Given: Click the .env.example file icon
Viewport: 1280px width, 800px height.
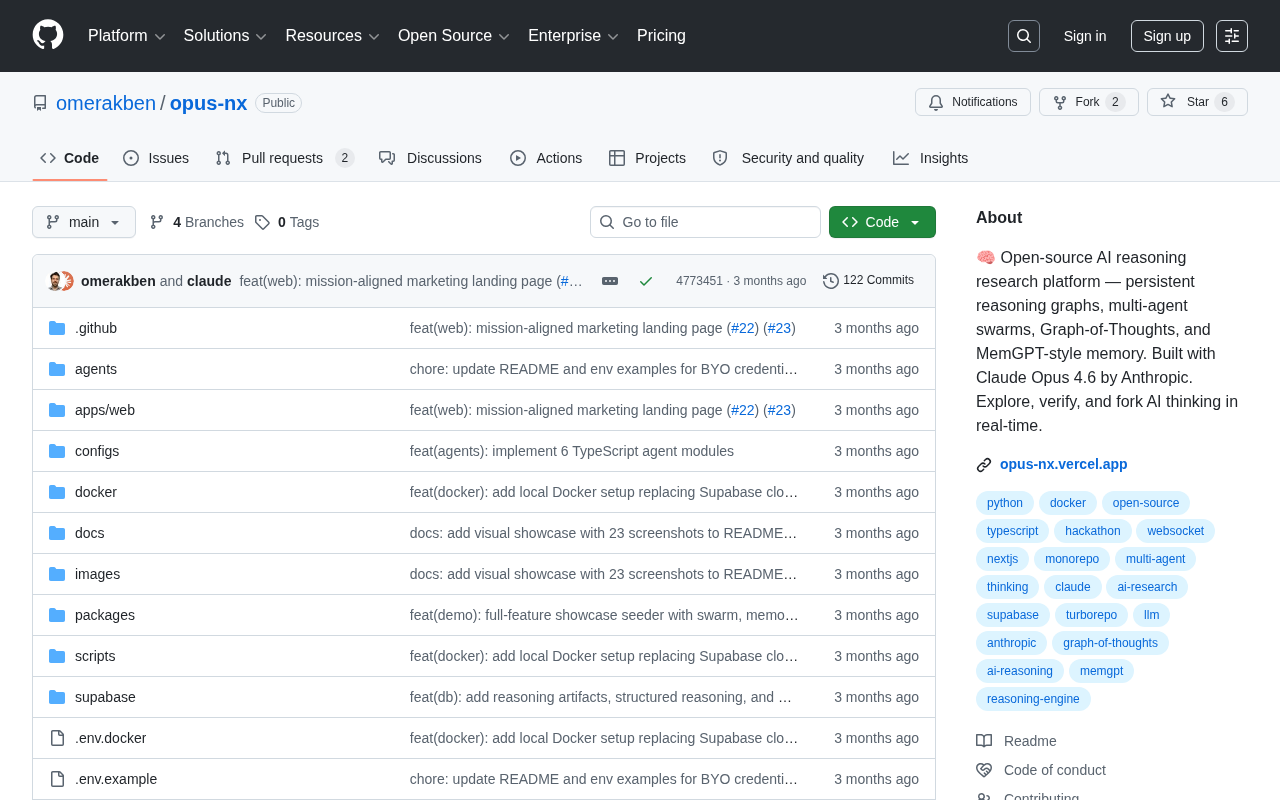Looking at the screenshot, I should pos(57,779).
